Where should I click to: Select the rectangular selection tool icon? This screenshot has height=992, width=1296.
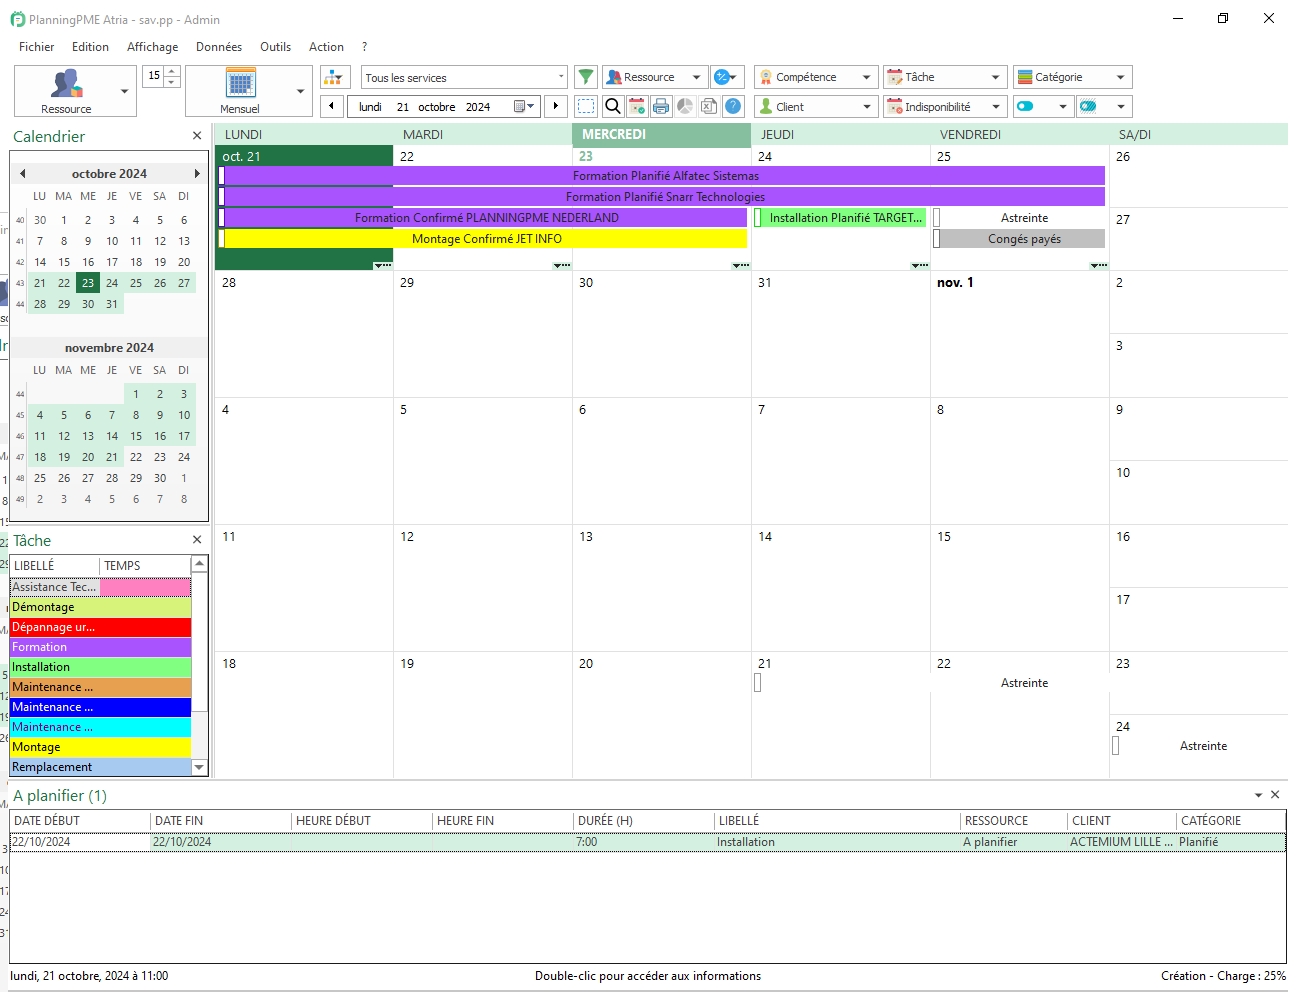(x=586, y=106)
